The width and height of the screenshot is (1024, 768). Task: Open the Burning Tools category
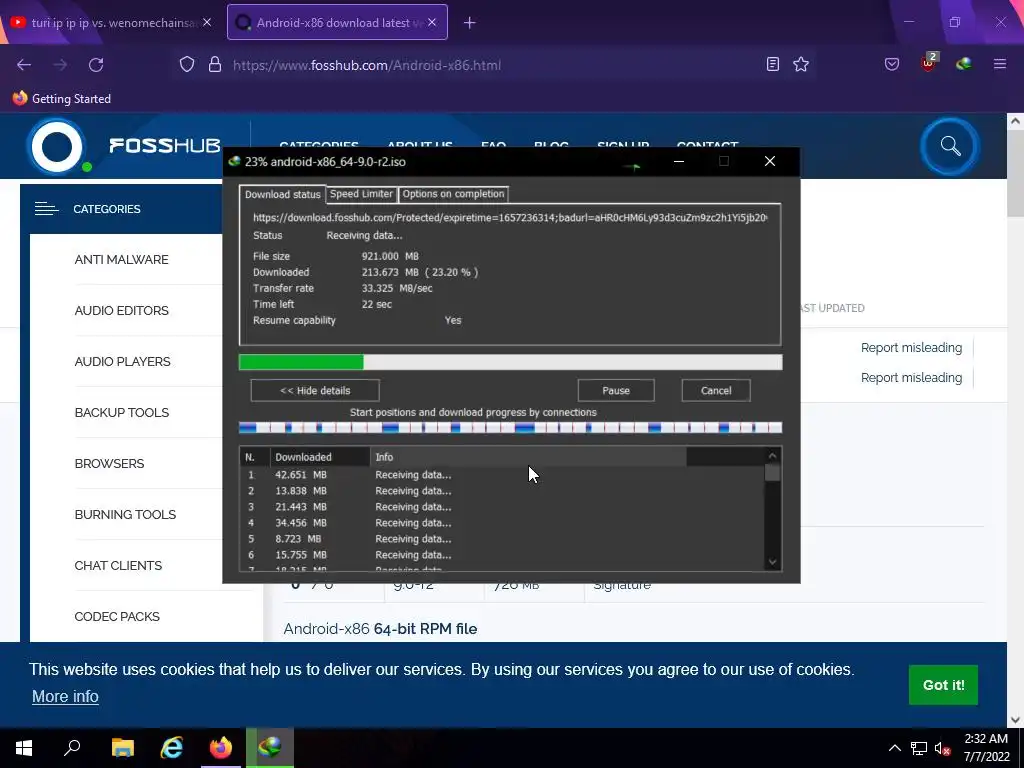(x=125, y=515)
